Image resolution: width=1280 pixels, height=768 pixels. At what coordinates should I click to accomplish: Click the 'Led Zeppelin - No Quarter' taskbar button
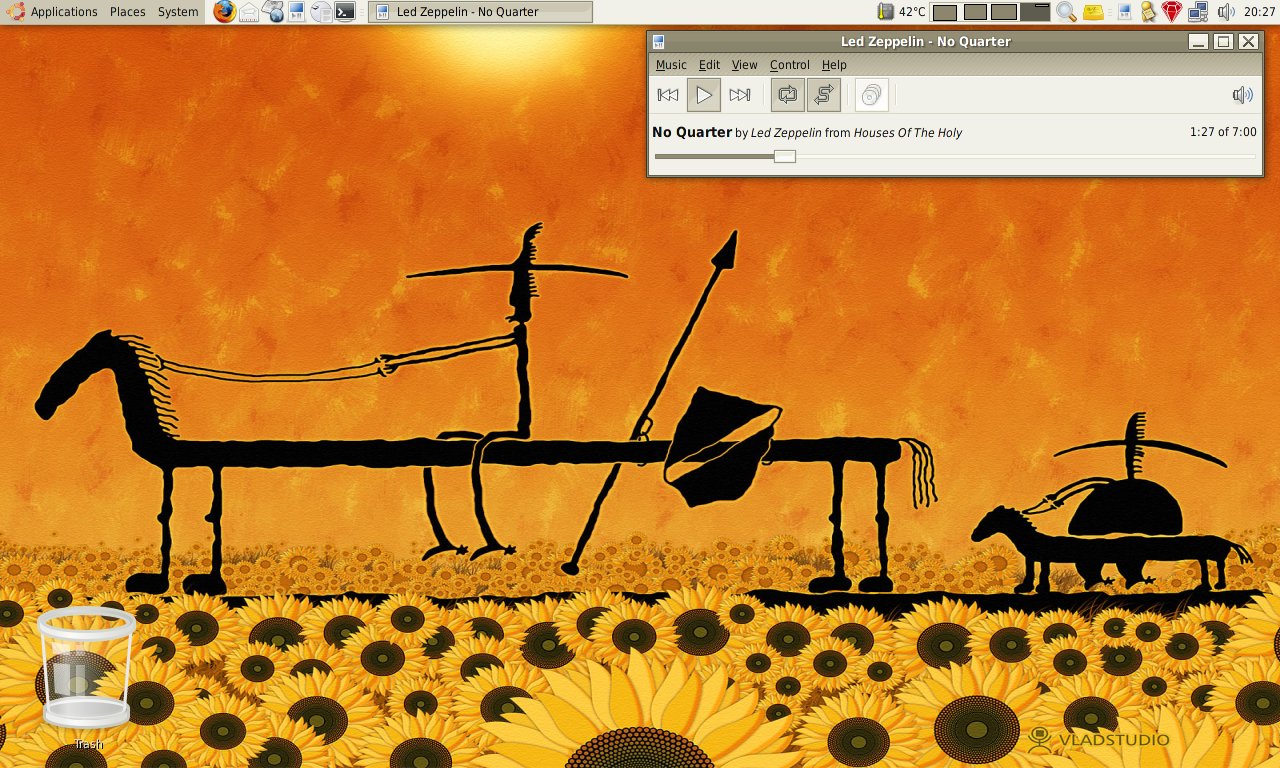[x=480, y=12]
